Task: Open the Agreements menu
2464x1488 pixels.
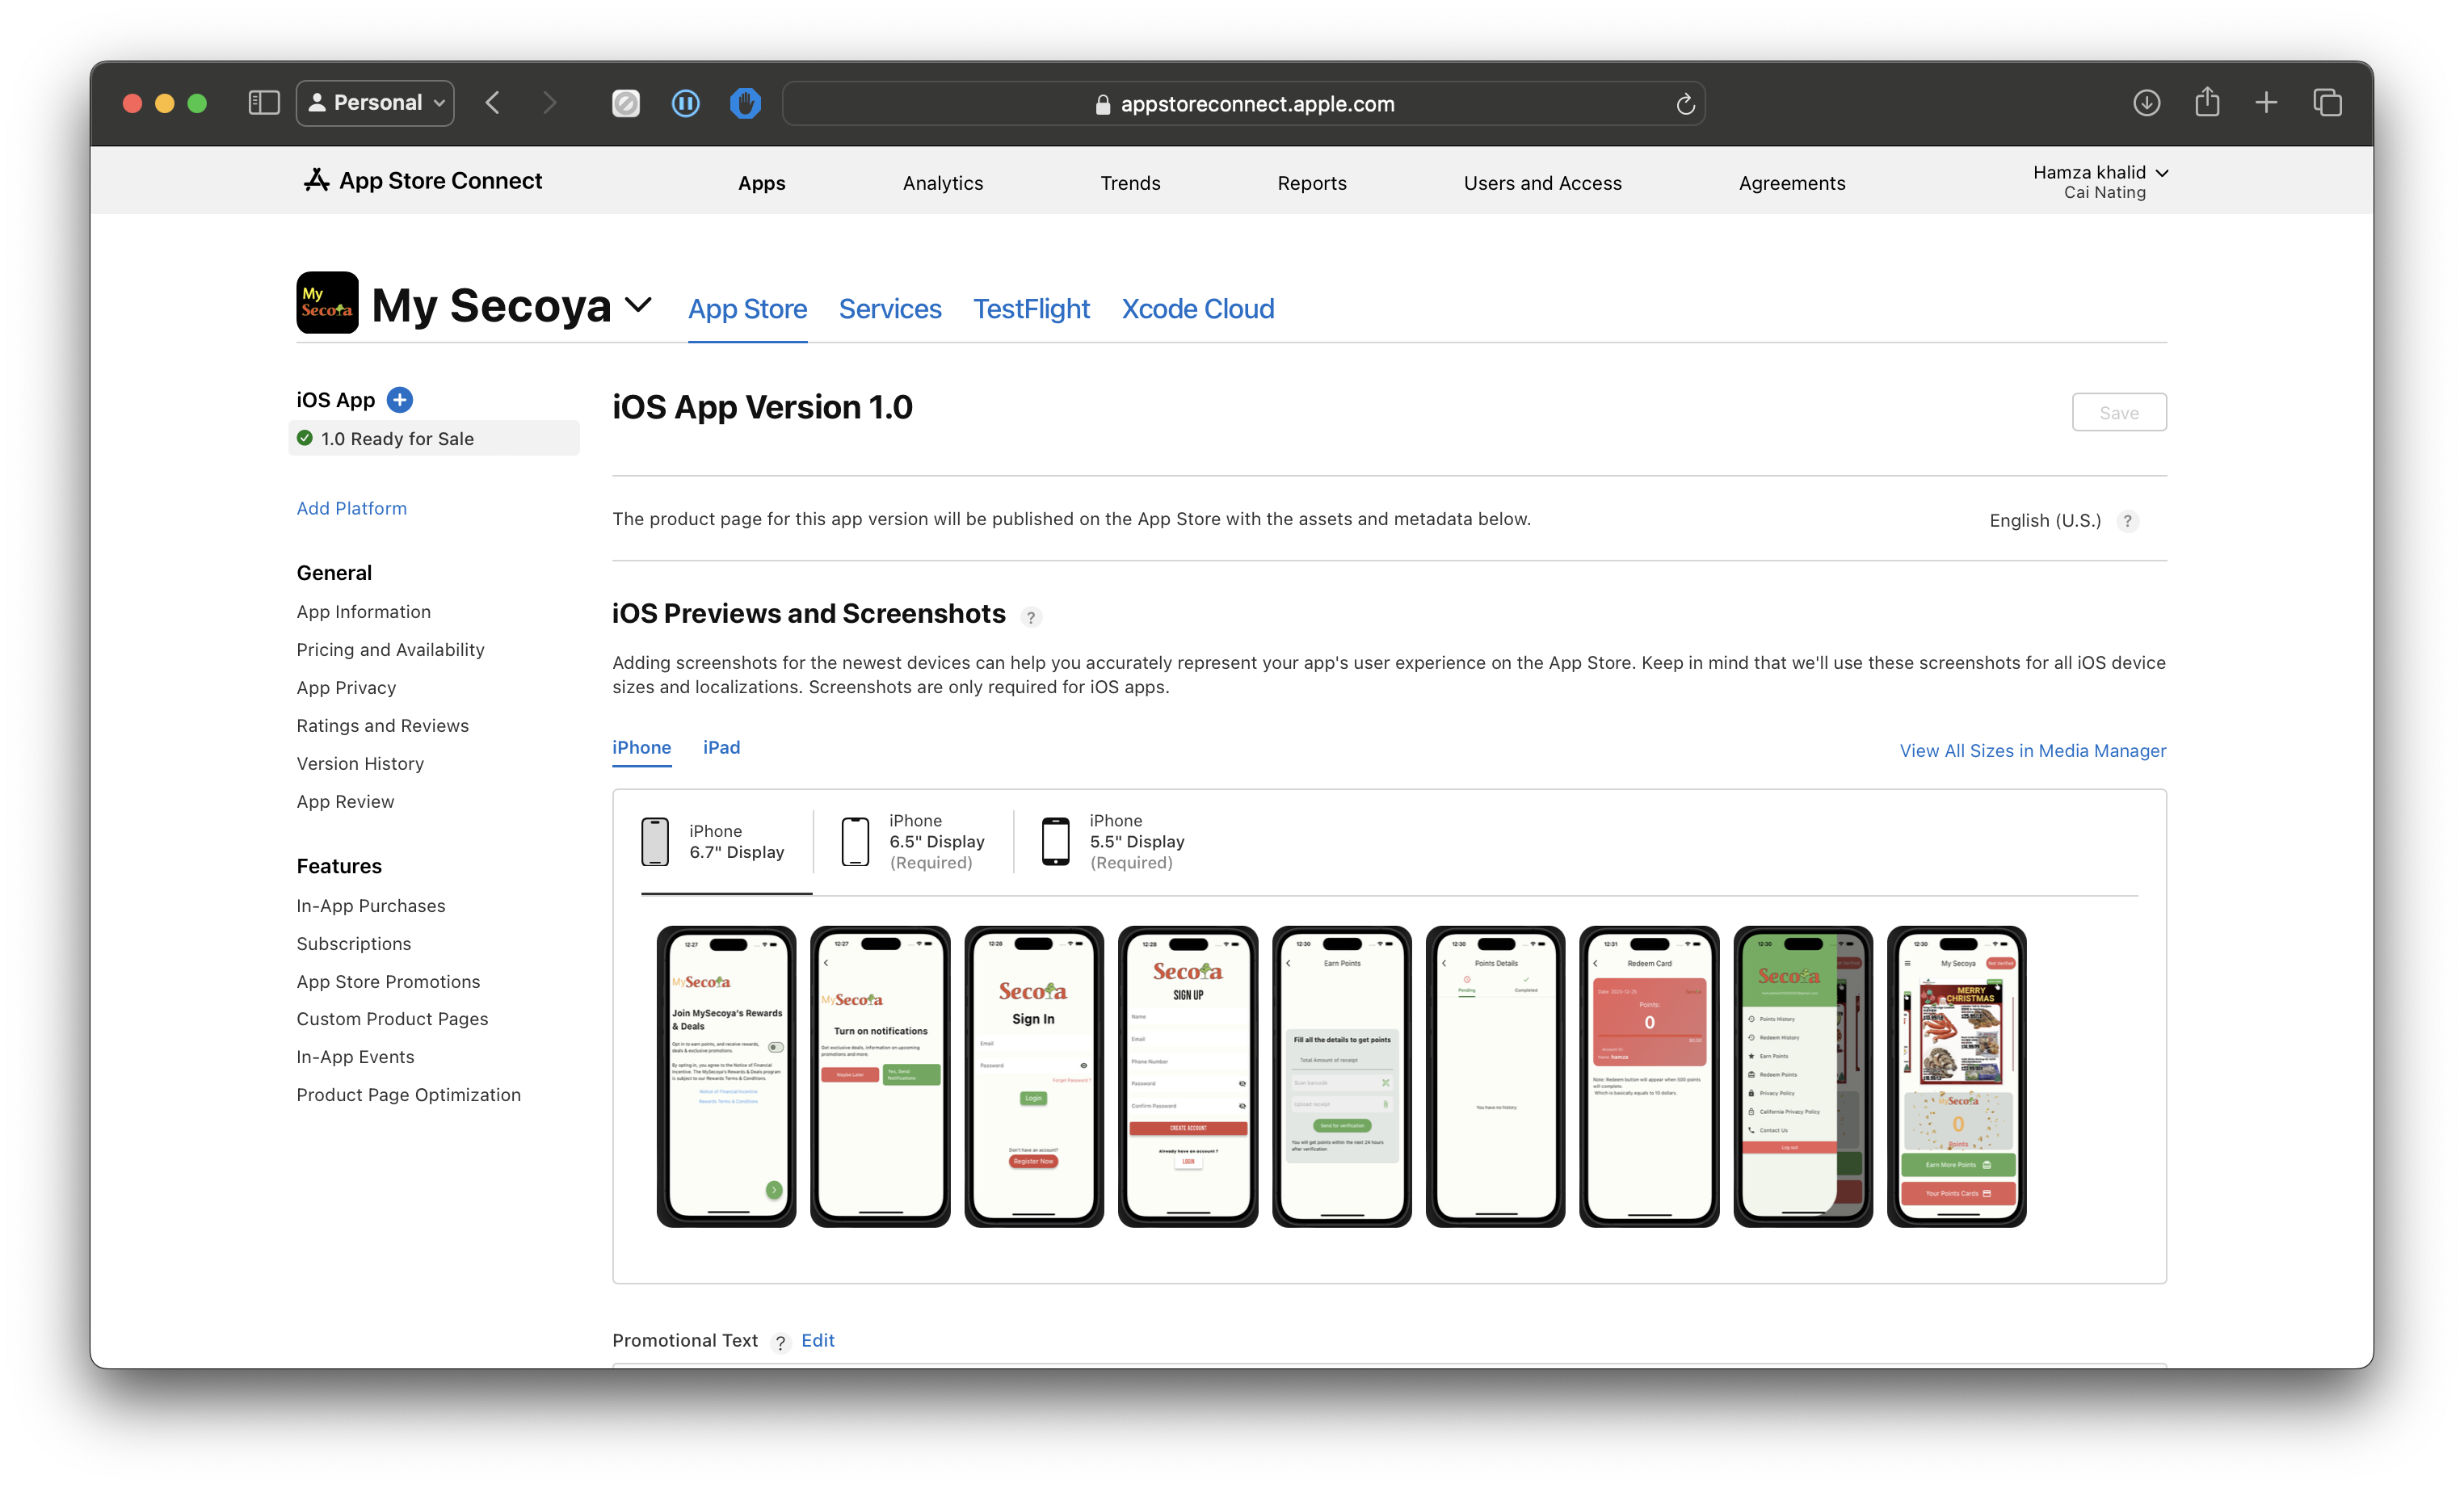Action: (x=1791, y=183)
